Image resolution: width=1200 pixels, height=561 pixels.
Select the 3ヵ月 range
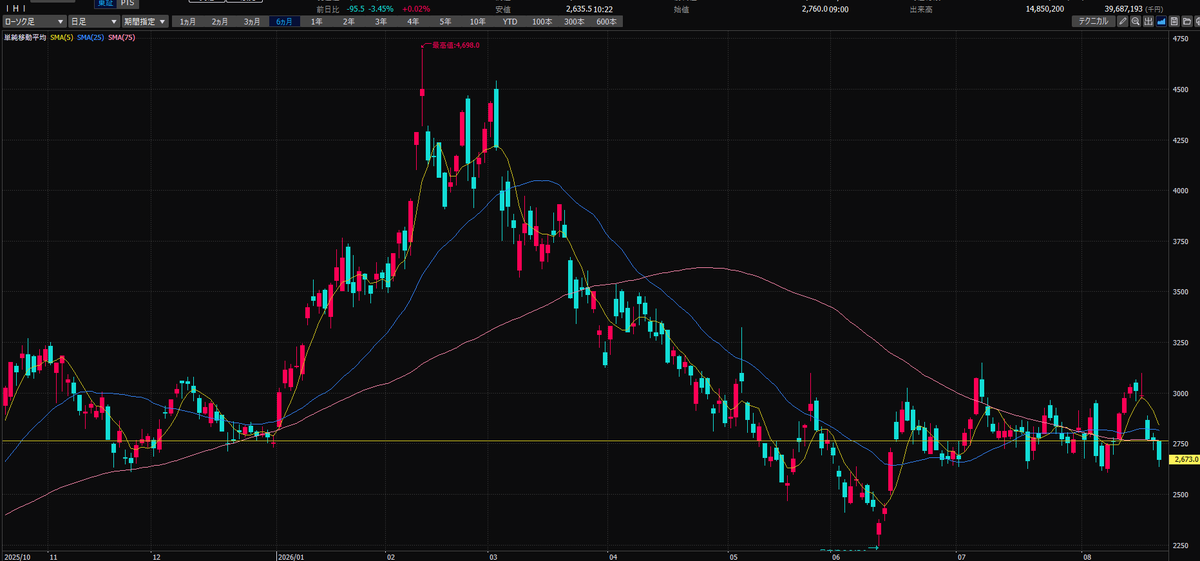[x=253, y=21]
